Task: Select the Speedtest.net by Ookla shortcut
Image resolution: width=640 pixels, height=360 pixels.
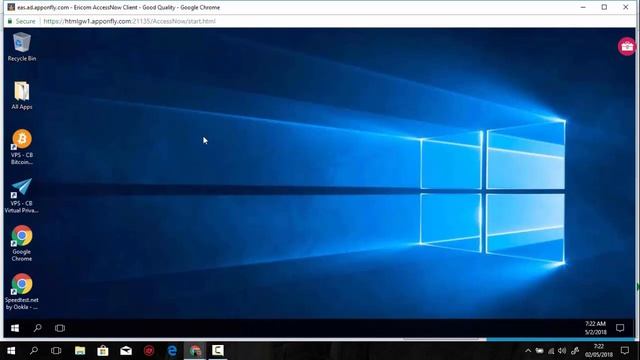Action: [x=22, y=292]
